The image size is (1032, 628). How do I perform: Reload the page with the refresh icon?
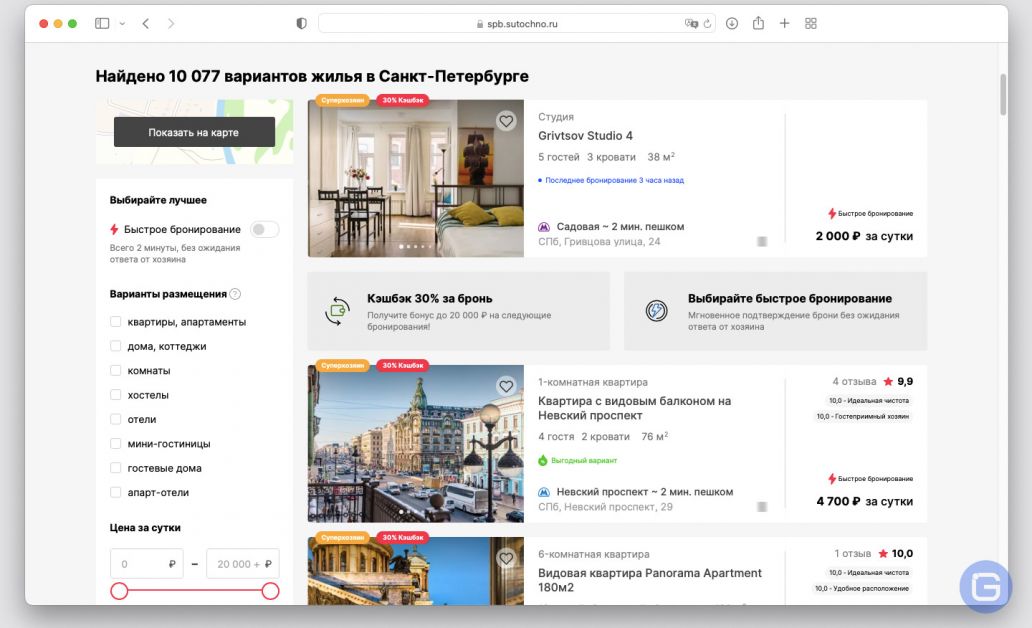pyautogui.click(x=708, y=24)
